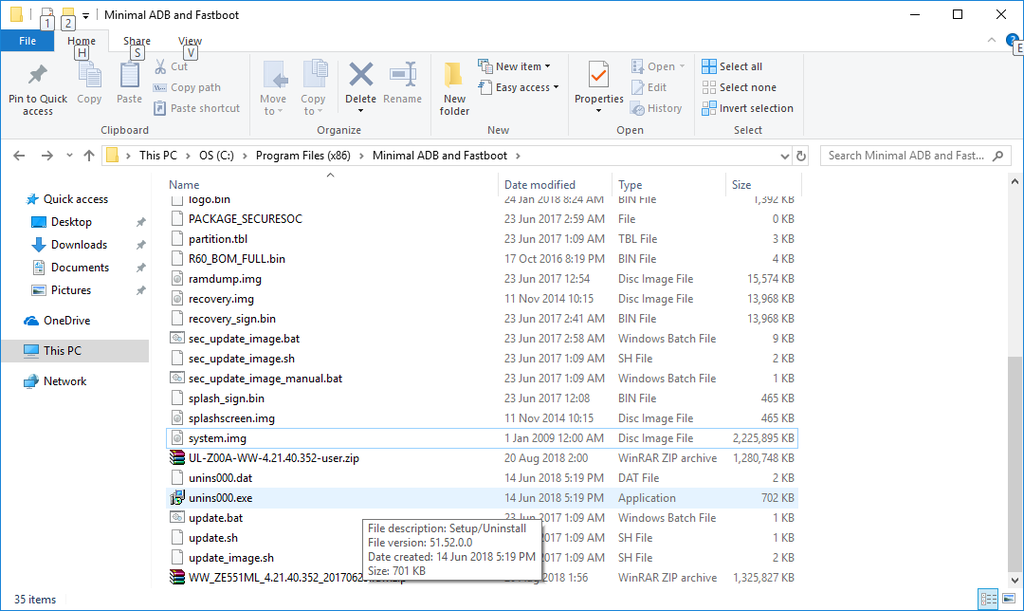Click the Properties ribbon icon
Image resolution: width=1024 pixels, height=611 pixels.
598,76
